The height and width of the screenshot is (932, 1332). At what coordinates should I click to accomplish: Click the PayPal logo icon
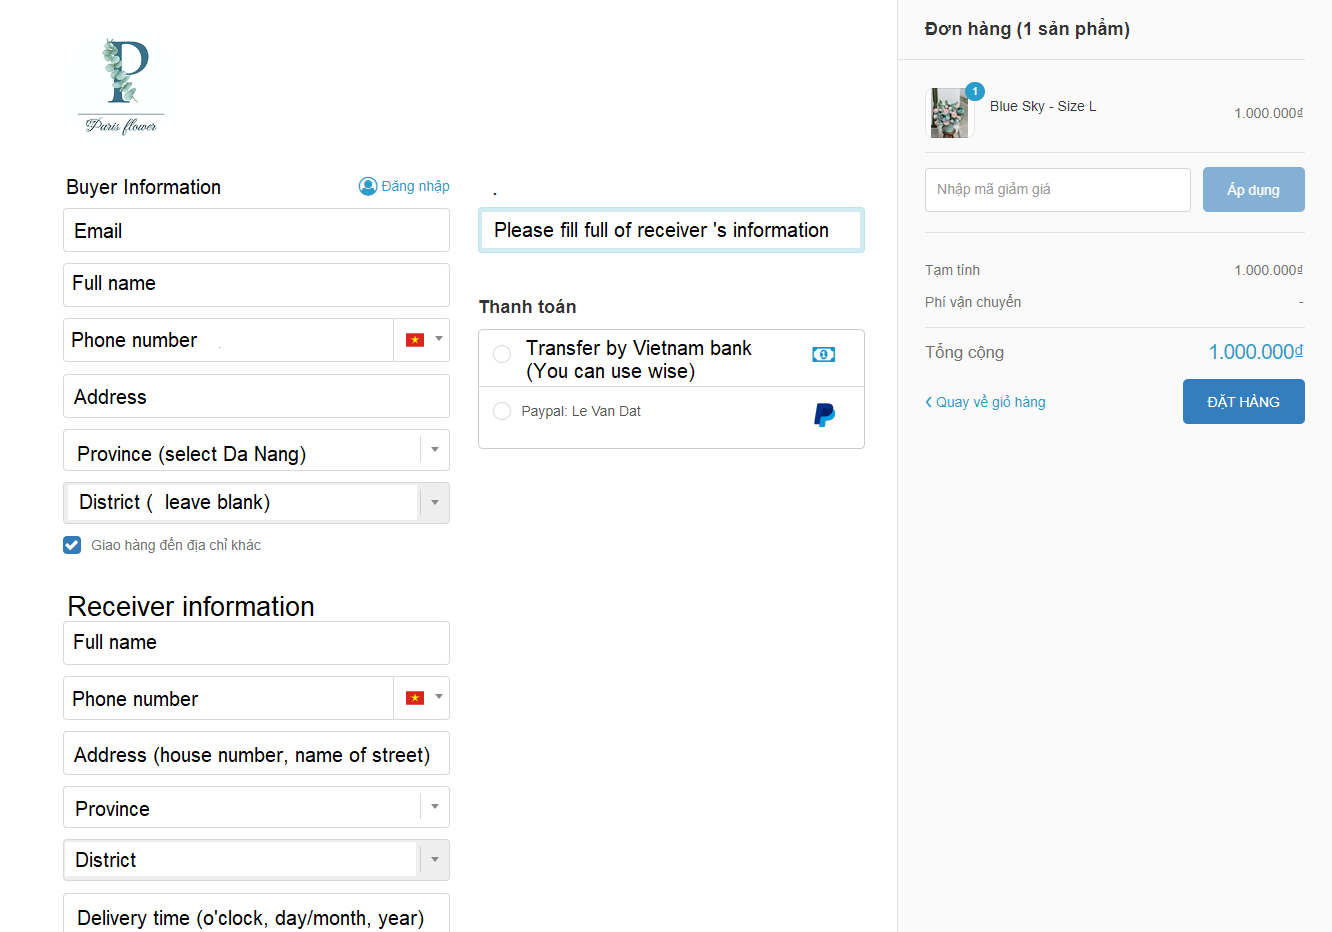824,414
